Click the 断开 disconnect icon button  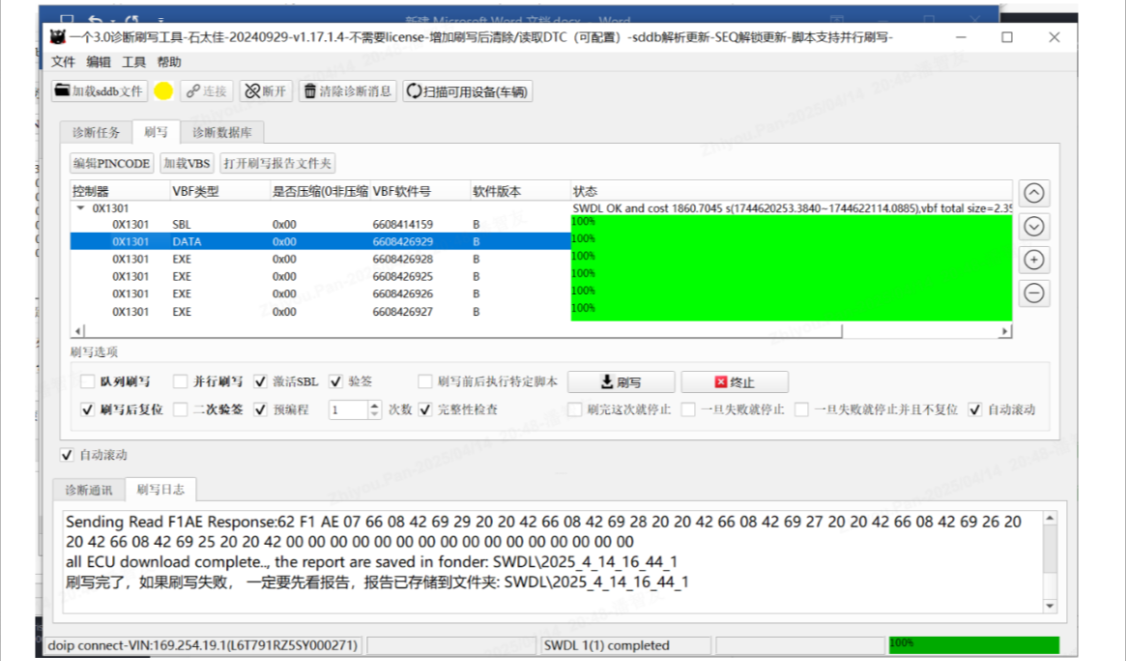tap(266, 91)
